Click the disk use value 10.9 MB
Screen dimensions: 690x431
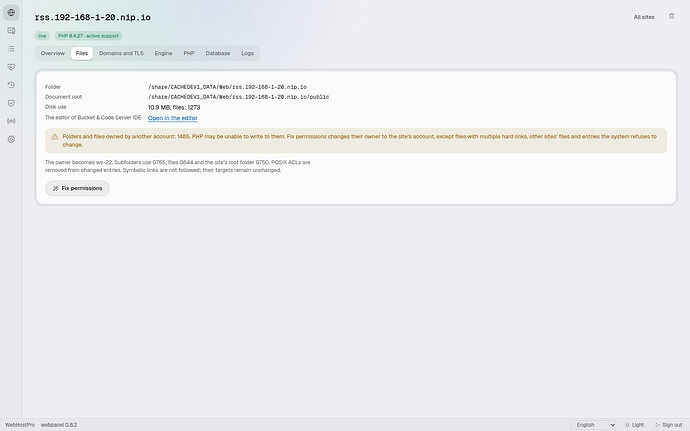pyautogui.click(x=174, y=107)
